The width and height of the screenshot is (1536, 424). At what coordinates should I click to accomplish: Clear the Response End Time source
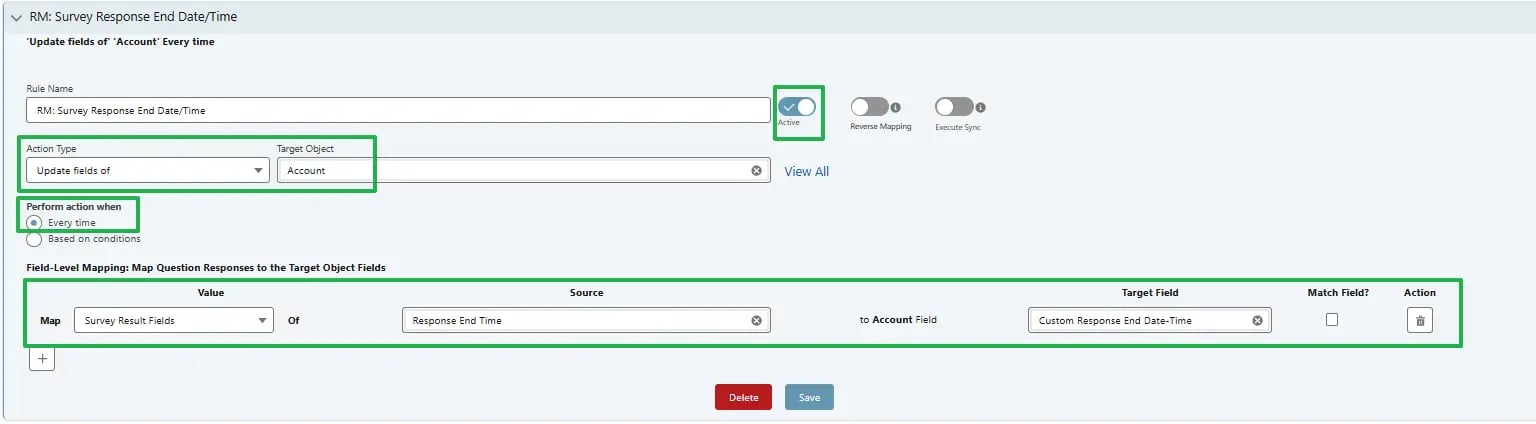pos(756,320)
